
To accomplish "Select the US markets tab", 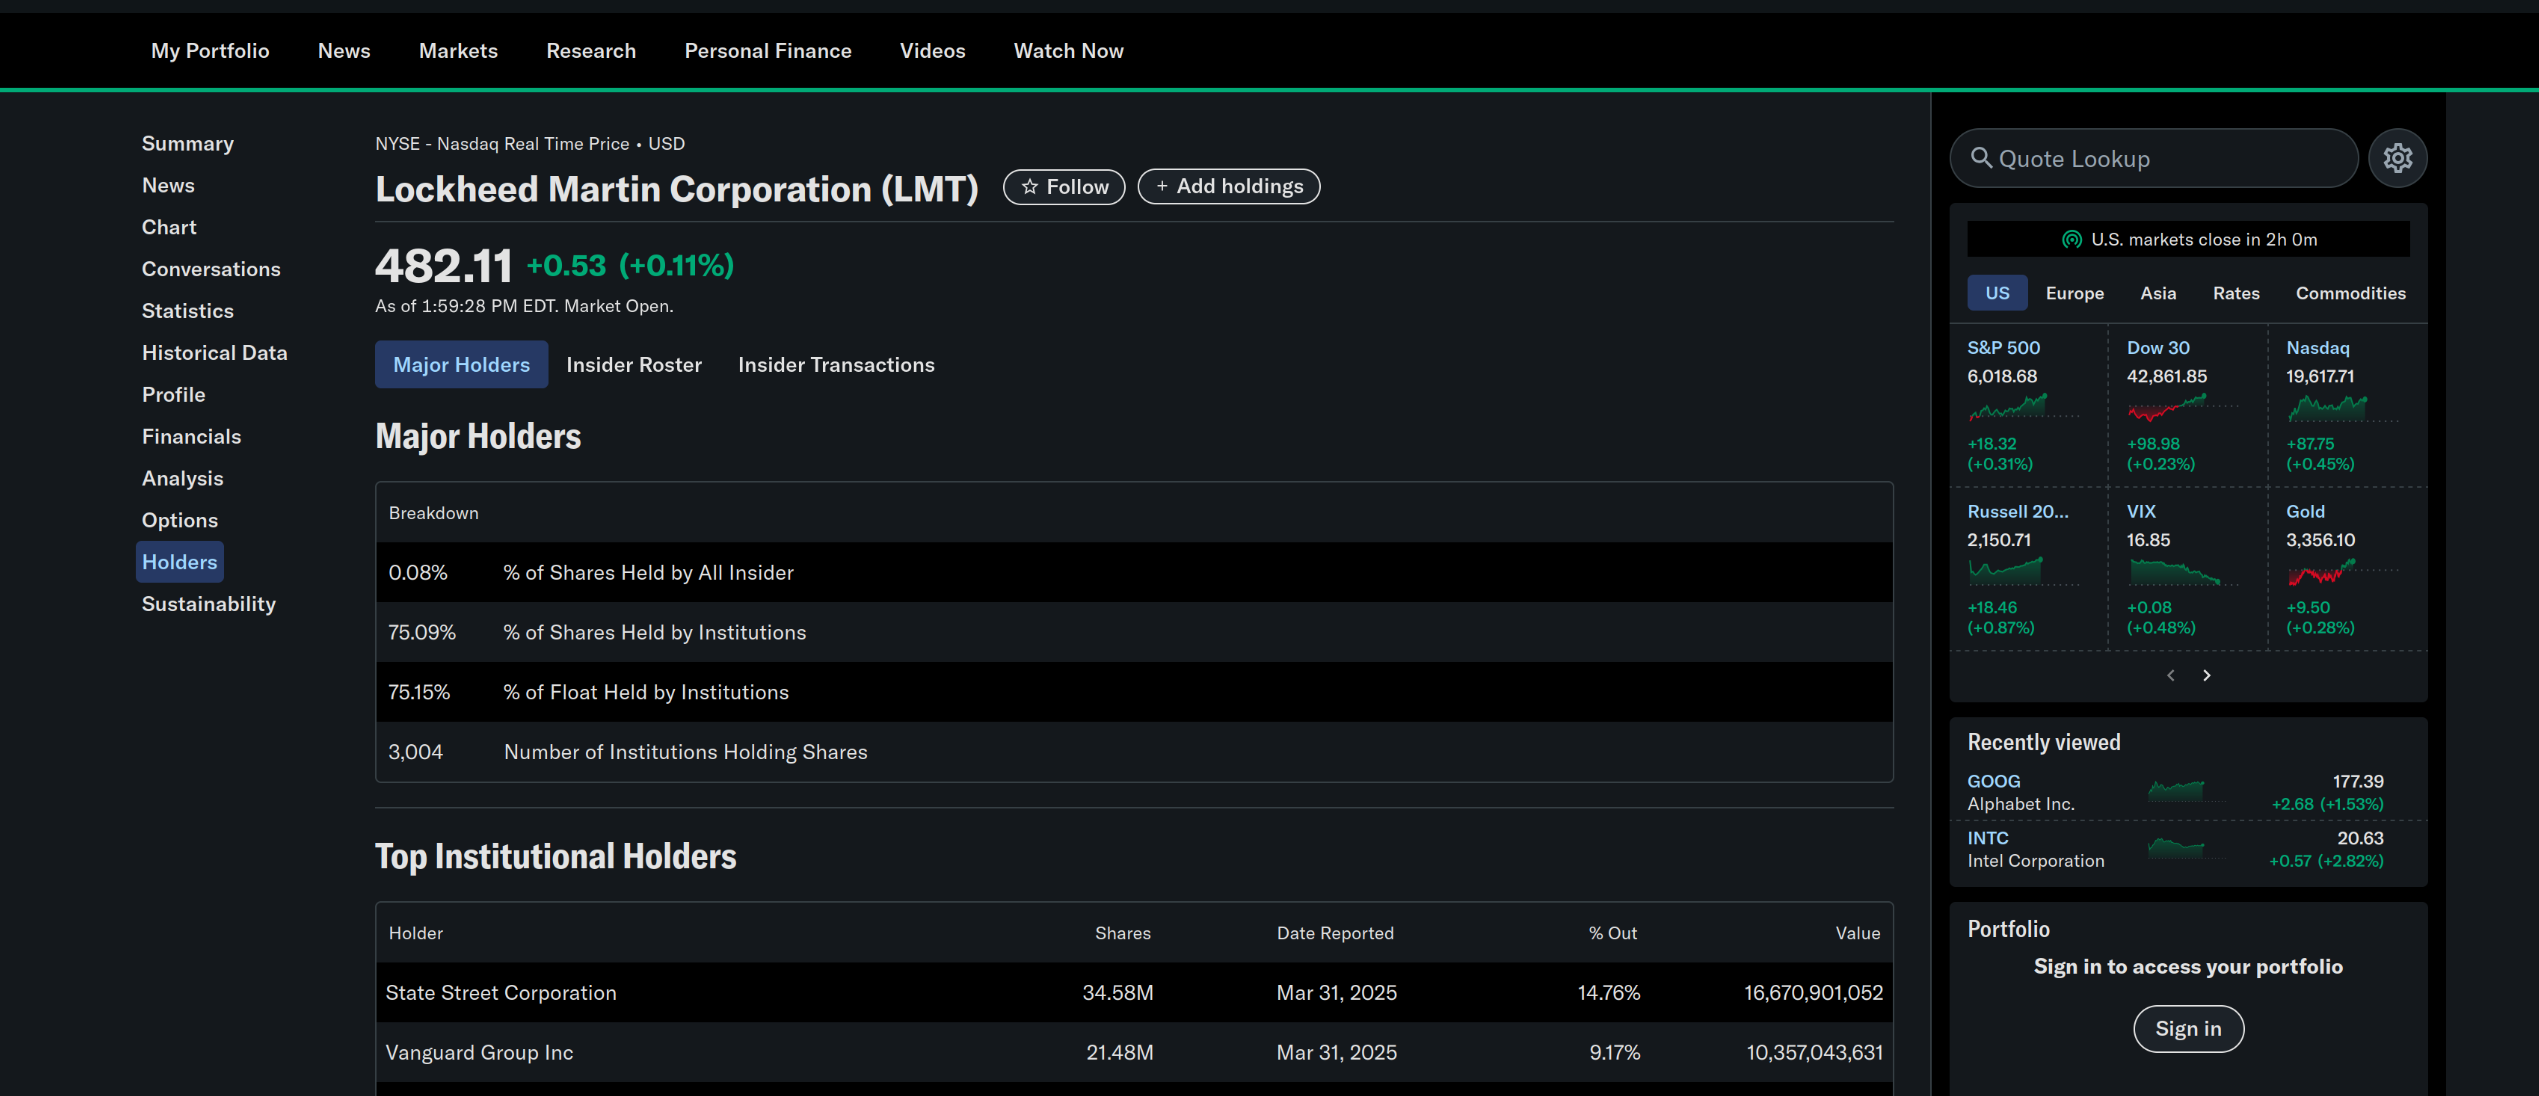I will [x=1997, y=293].
